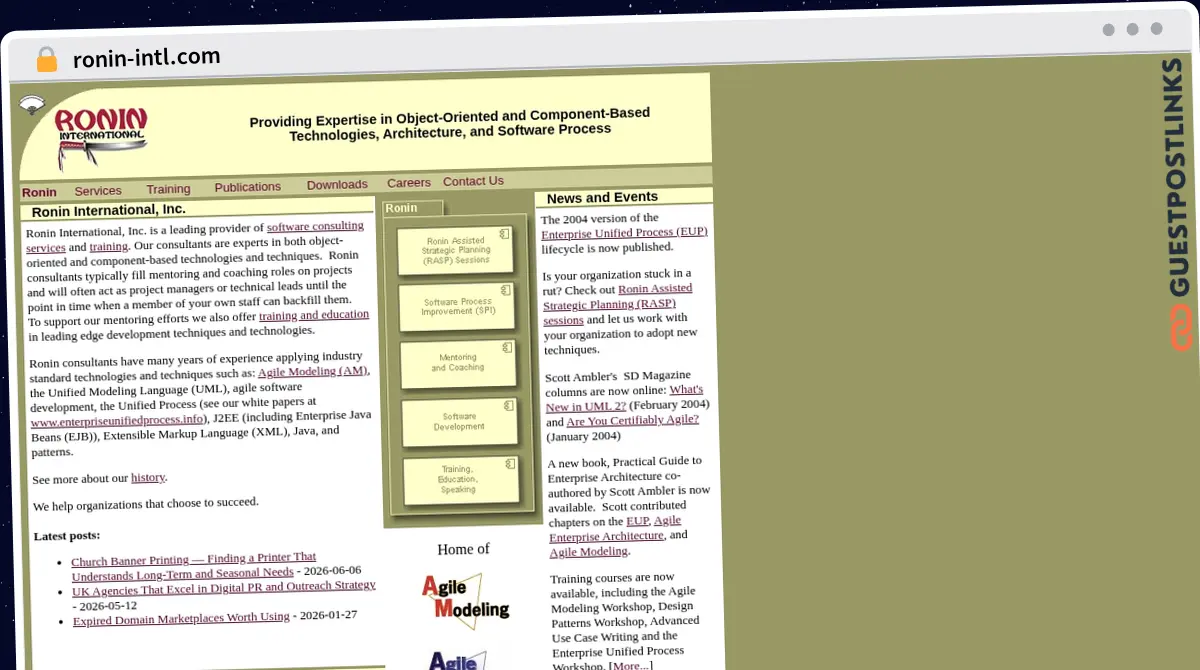This screenshot has height=670, width=1200.
Task: Visit the www.enterpriseunifiedprocess.info link
Action: [118, 421]
